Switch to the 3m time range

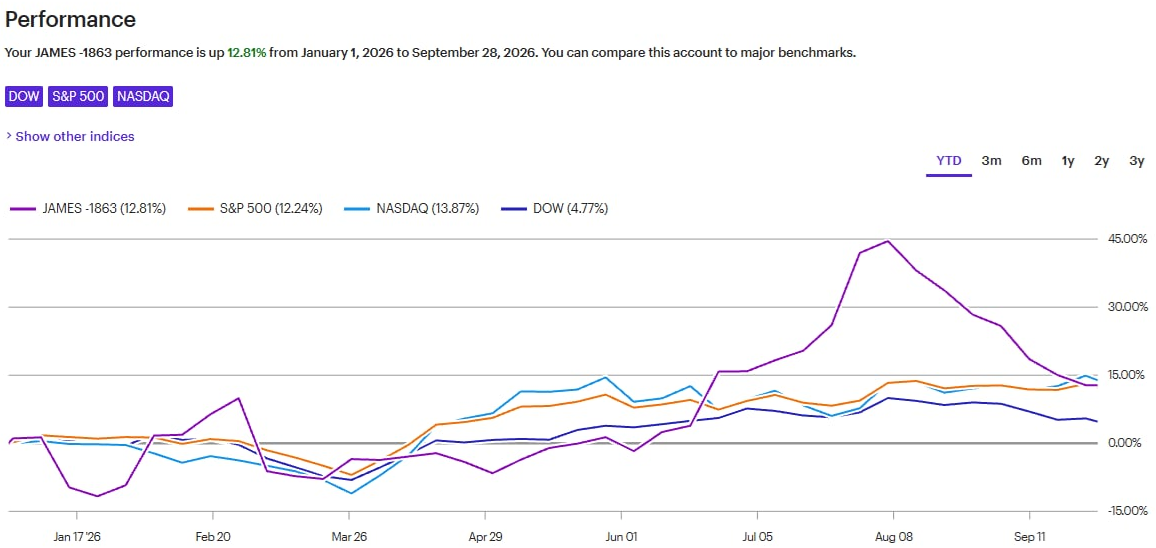pos(991,161)
